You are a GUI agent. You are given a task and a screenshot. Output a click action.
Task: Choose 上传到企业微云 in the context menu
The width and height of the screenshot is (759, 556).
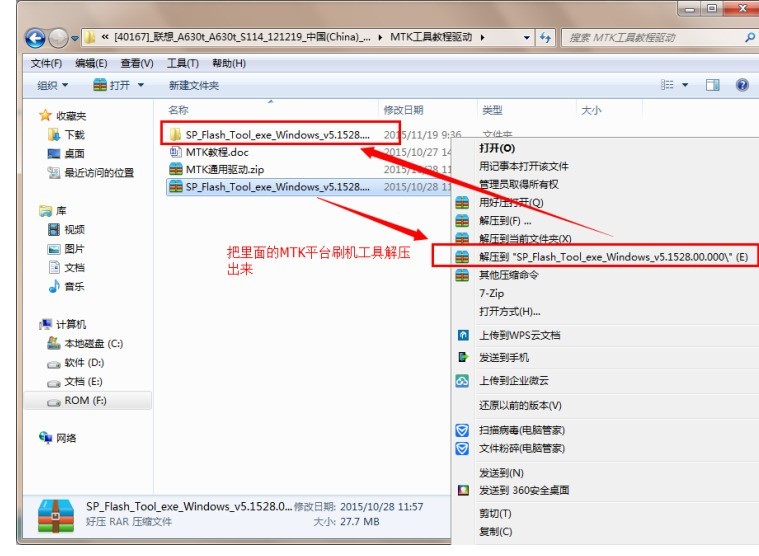point(514,381)
